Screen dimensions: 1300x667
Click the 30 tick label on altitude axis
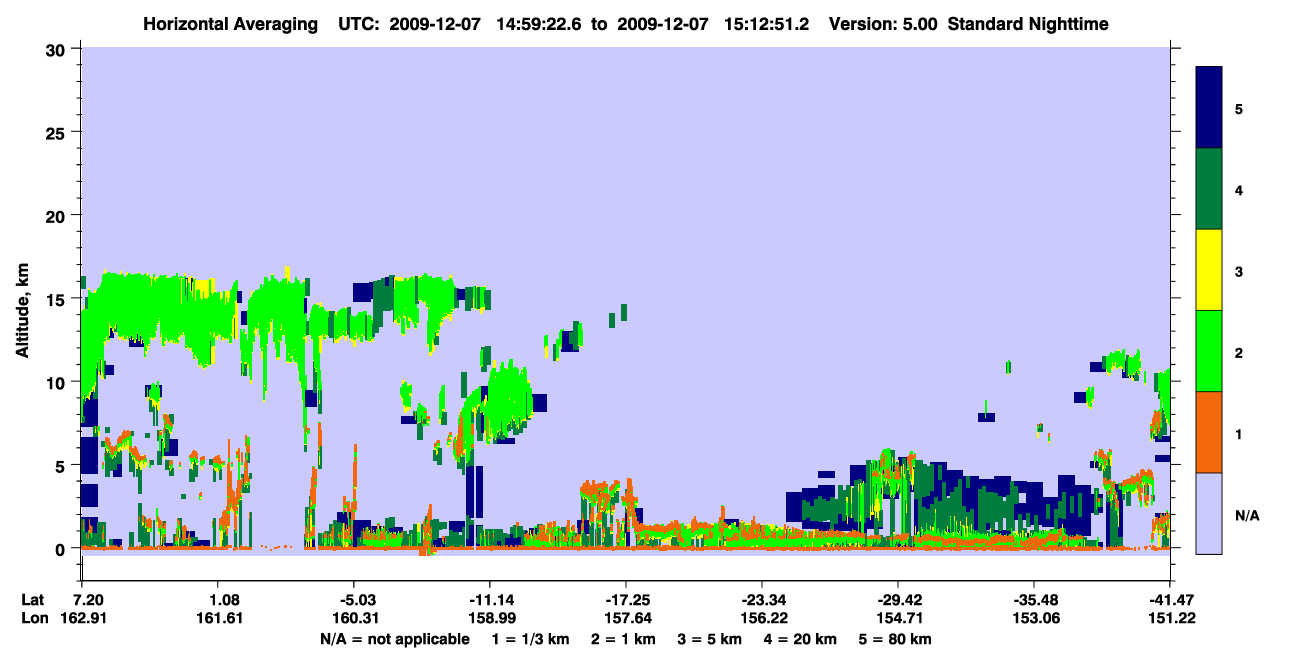coord(59,49)
